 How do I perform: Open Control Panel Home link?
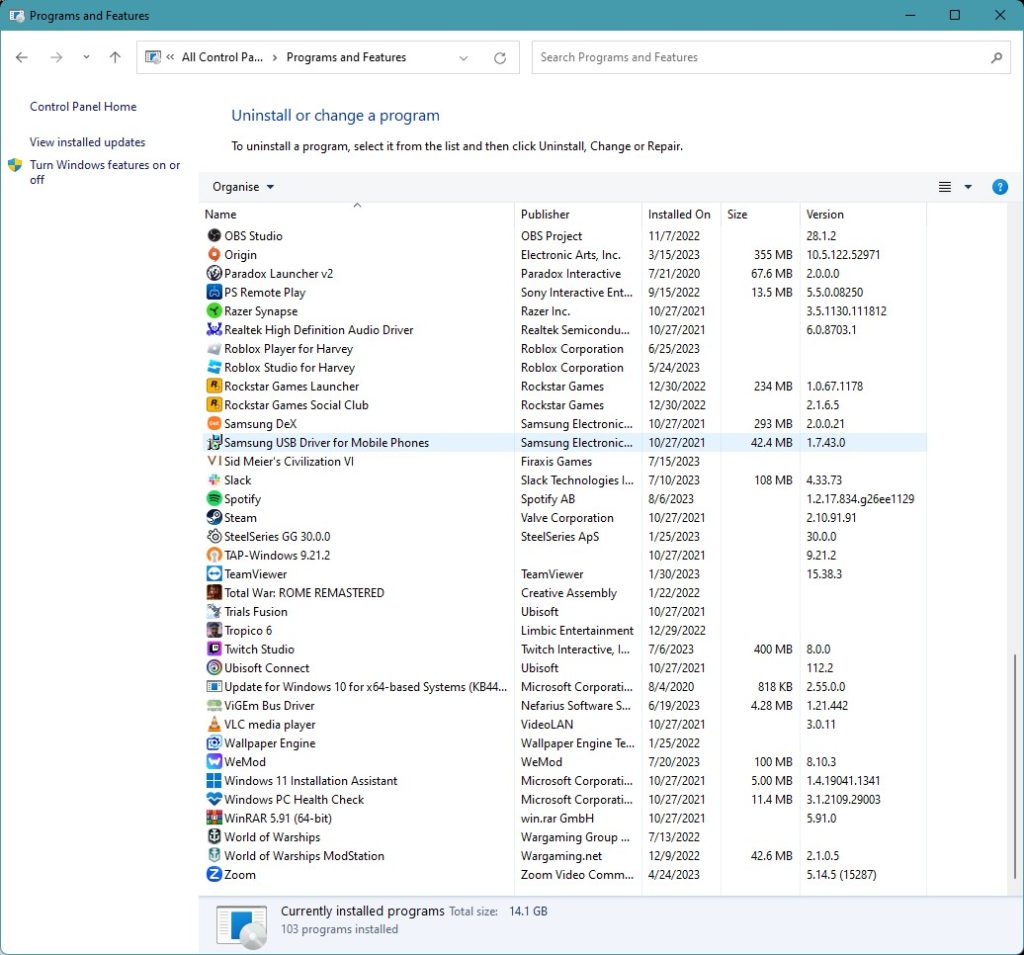pos(83,106)
